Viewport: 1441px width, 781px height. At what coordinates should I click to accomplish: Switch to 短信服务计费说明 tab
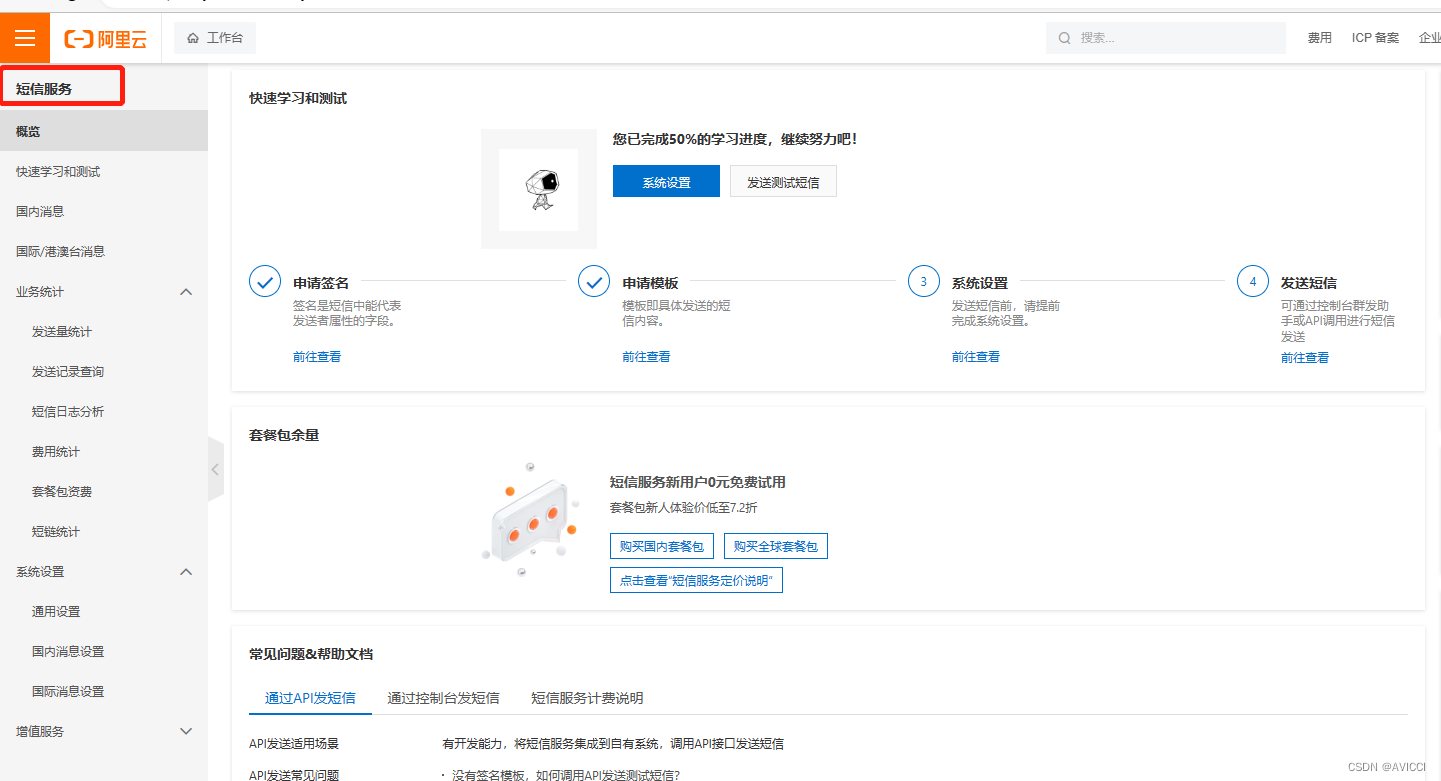587,698
